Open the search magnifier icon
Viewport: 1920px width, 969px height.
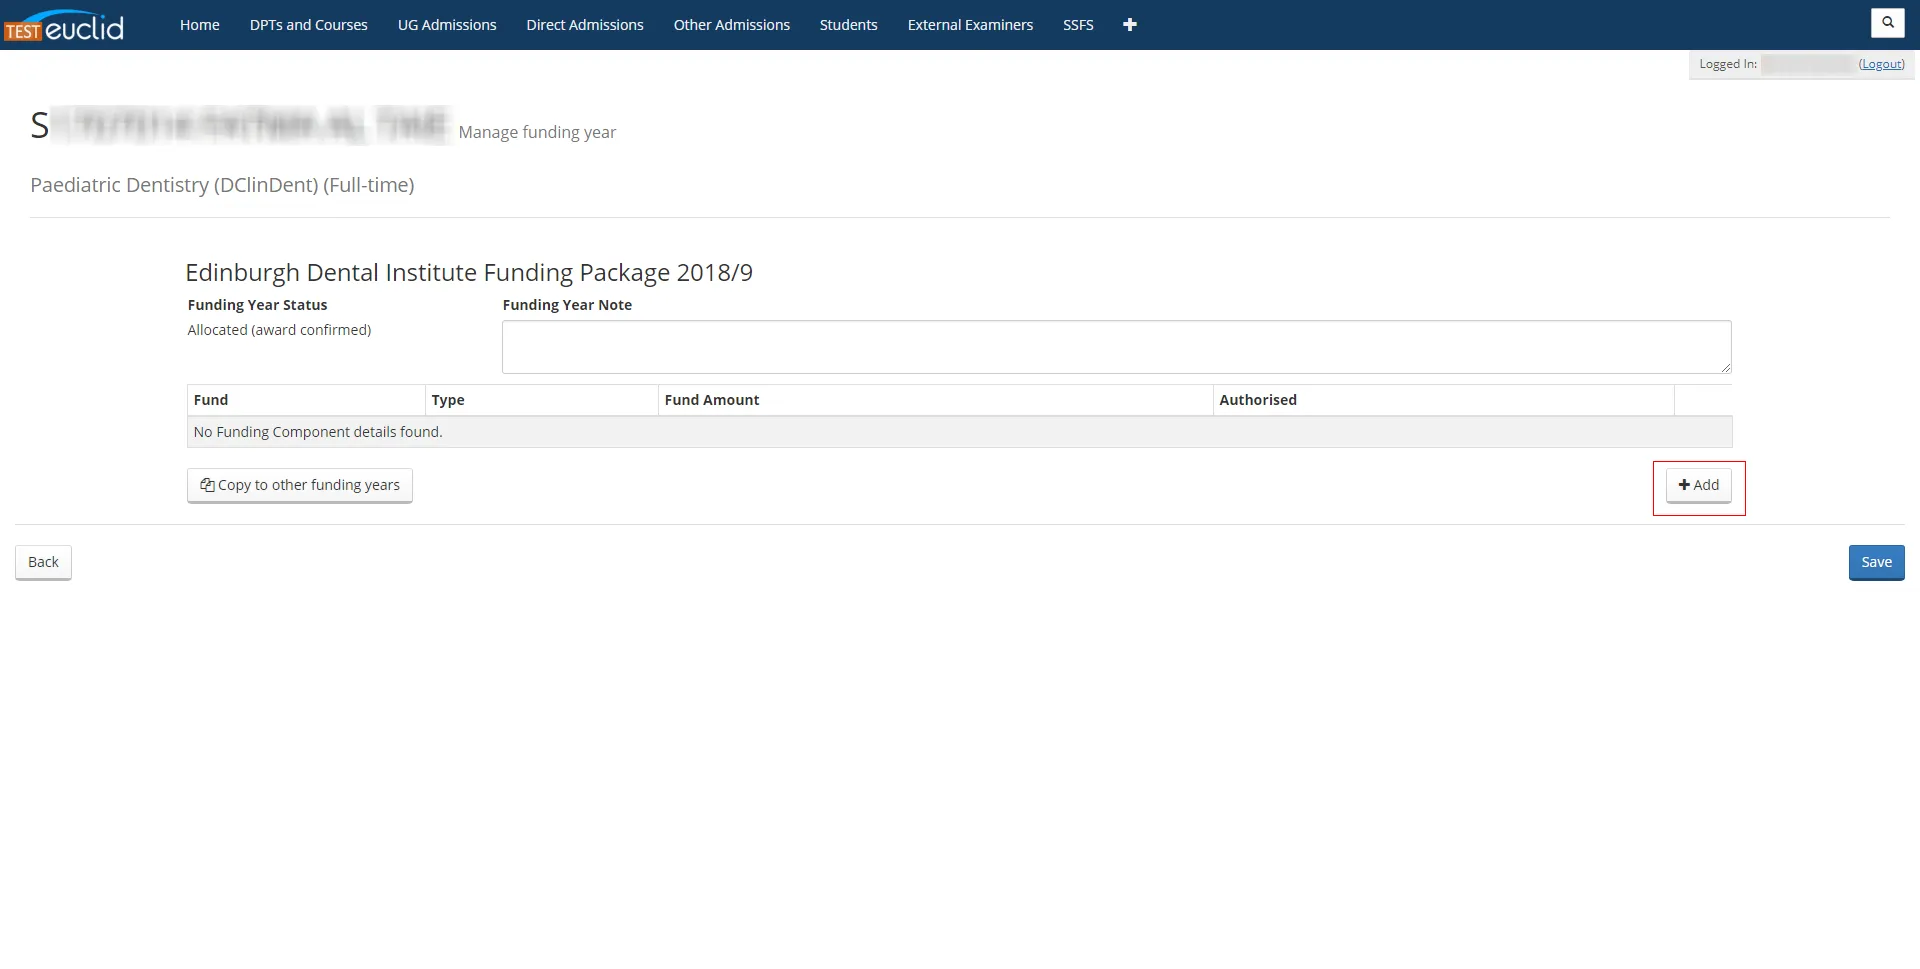(1887, 22)
